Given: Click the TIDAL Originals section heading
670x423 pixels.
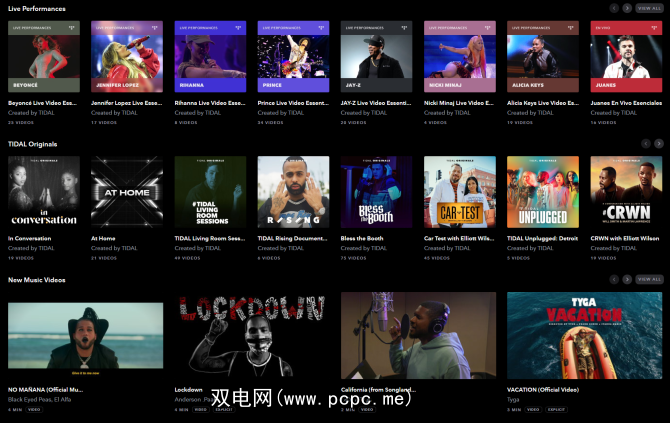Looking at the screenshot, I should coord(32,144).
